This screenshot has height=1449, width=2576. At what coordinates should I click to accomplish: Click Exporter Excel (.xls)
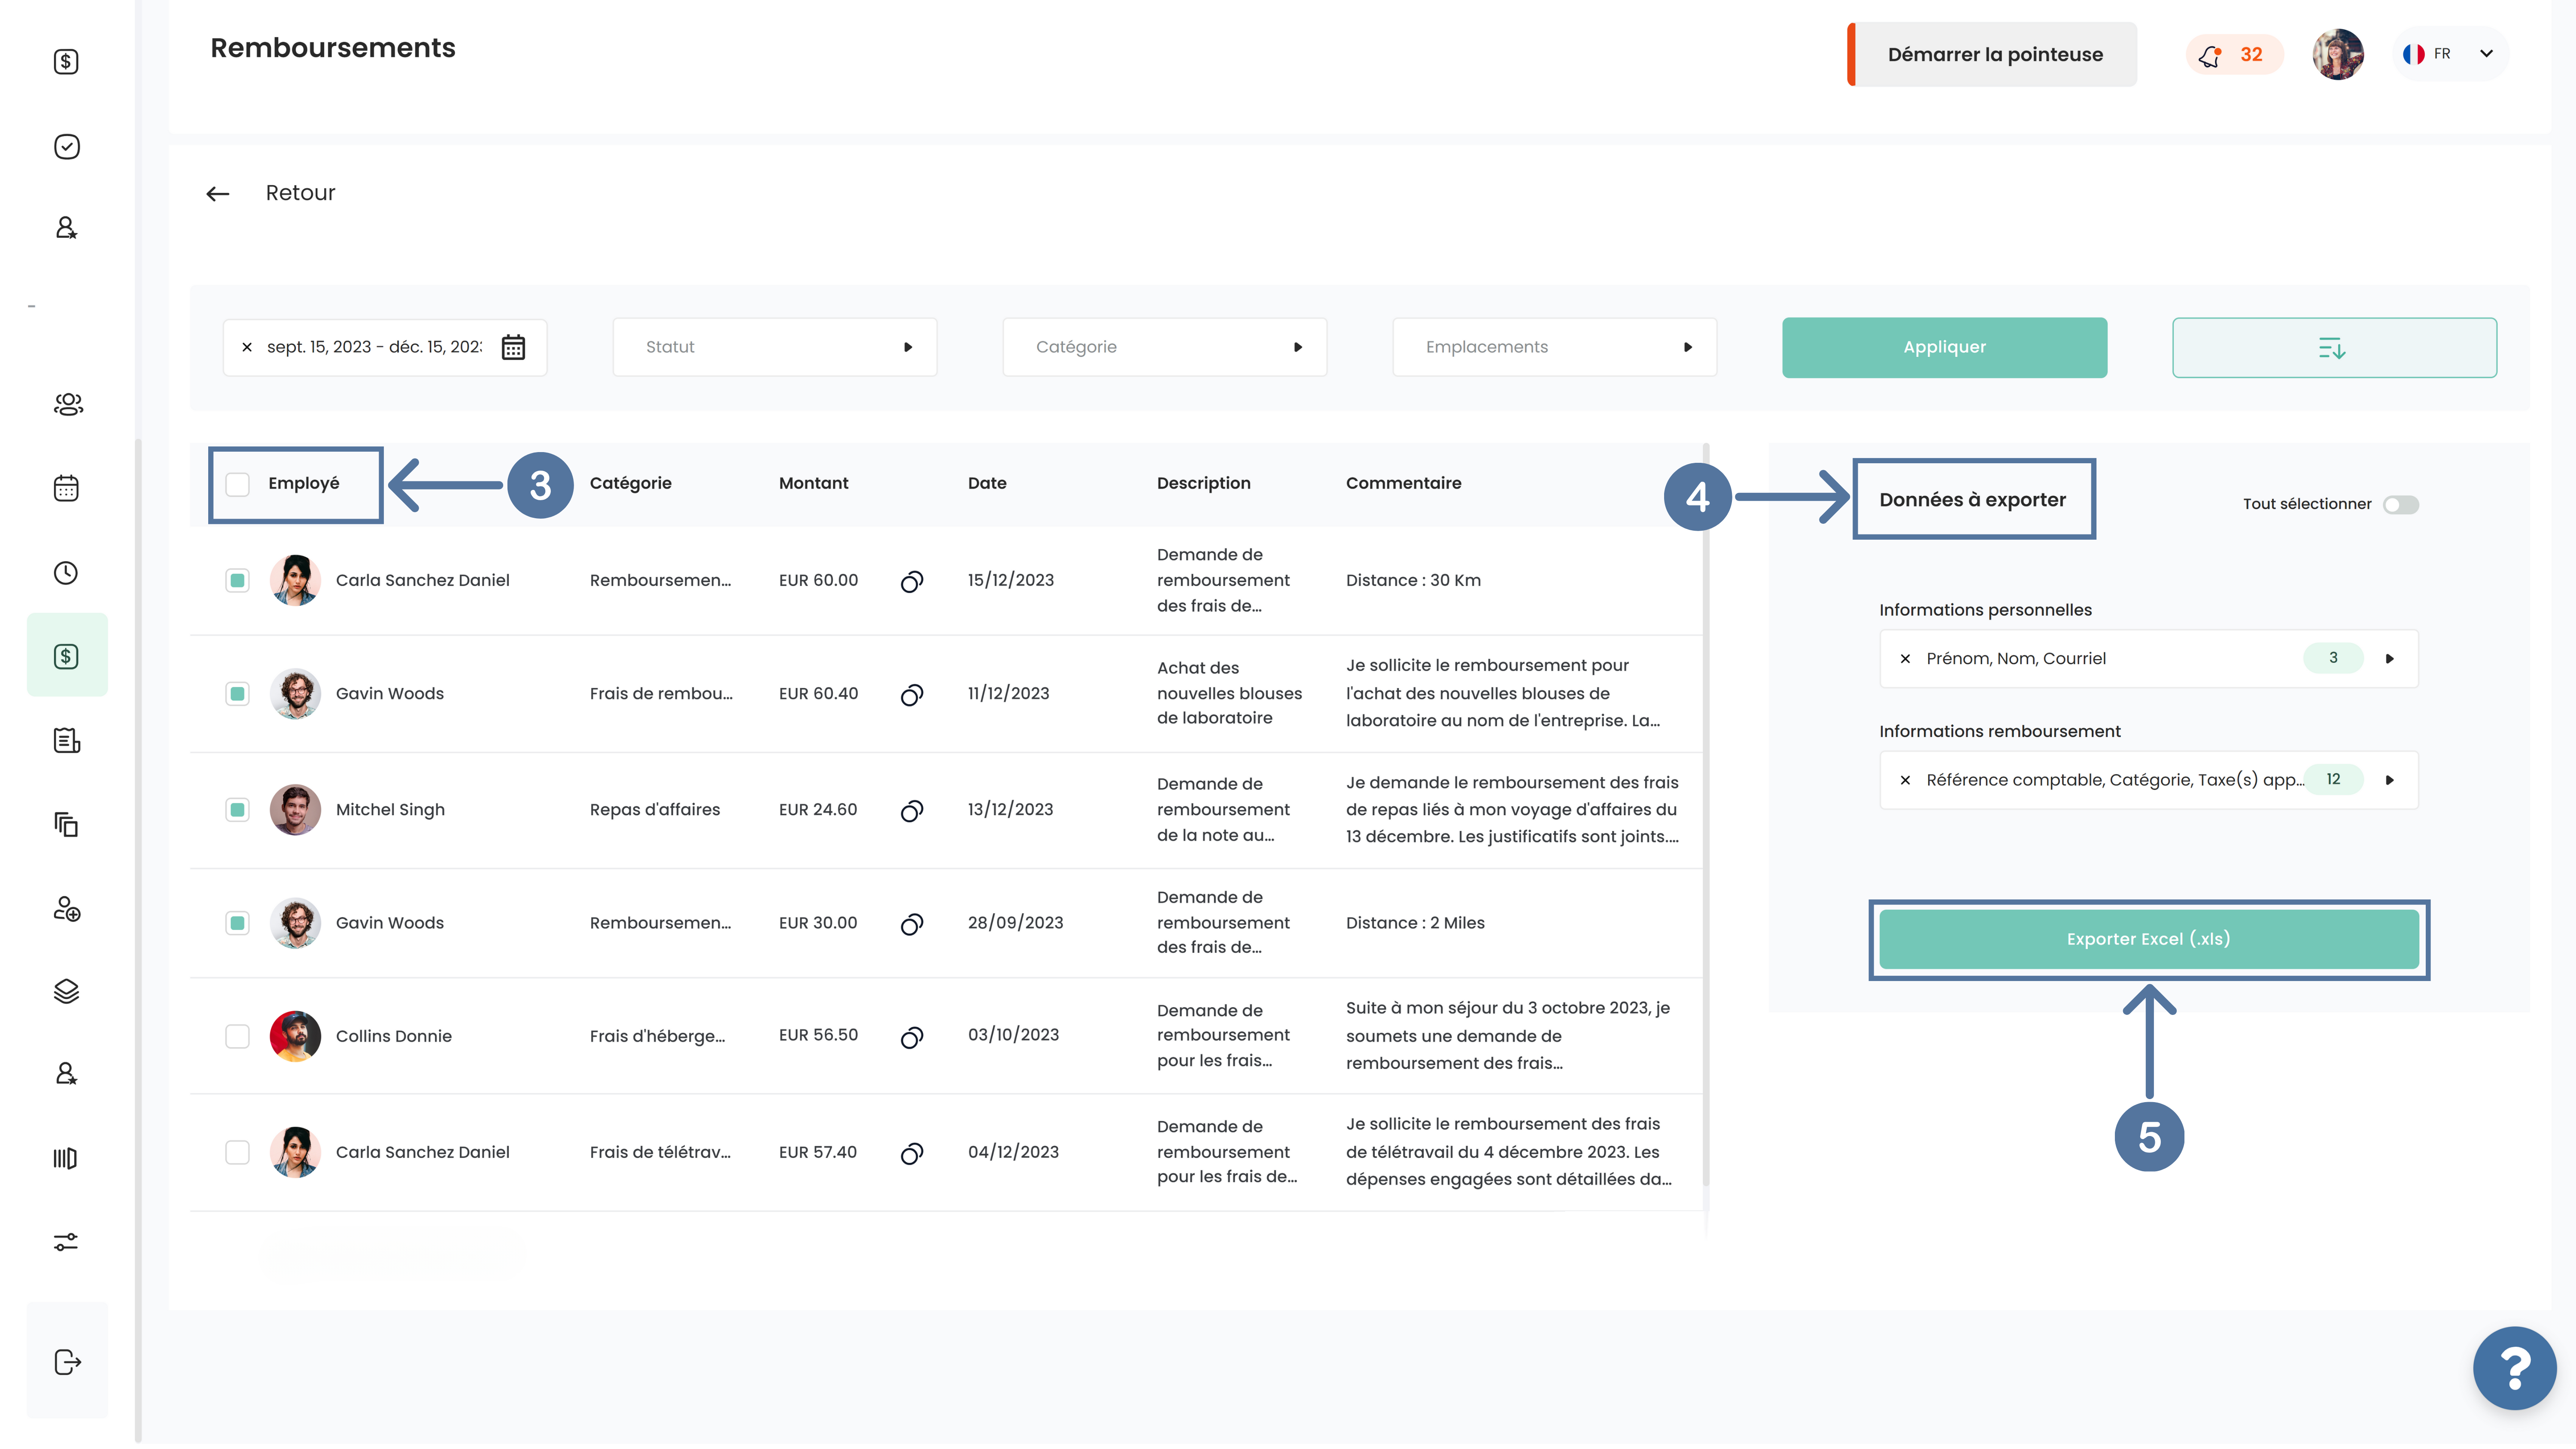click(2148, 939)
